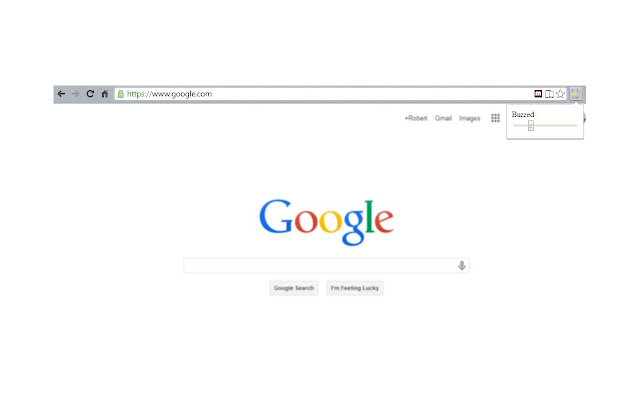Click the mobile devices icon in address bar

[549, 94]
